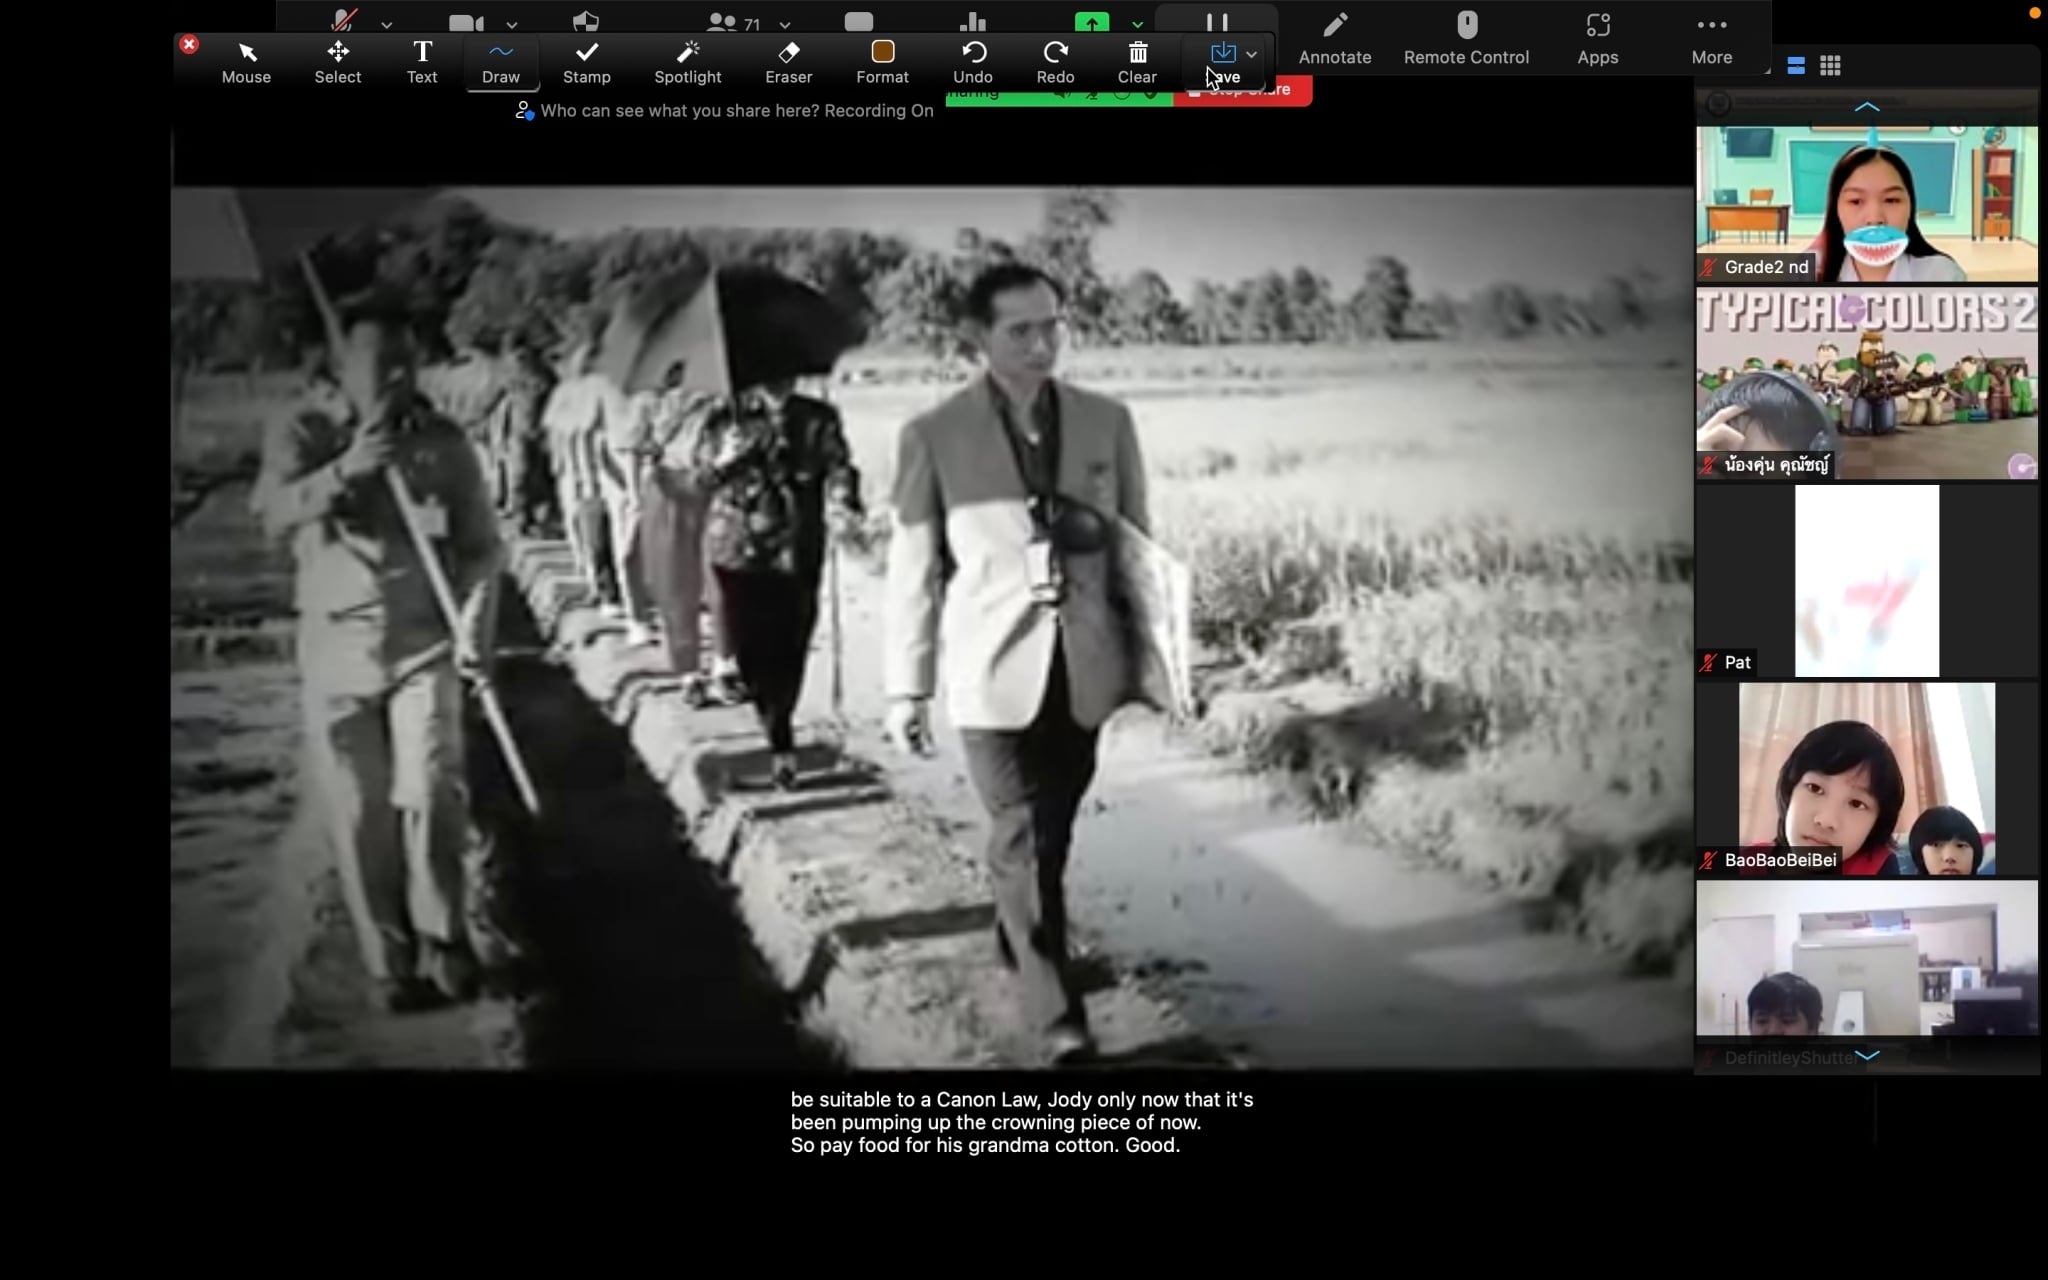
Task: Activate the Text annotation tool
Action: 422,61
